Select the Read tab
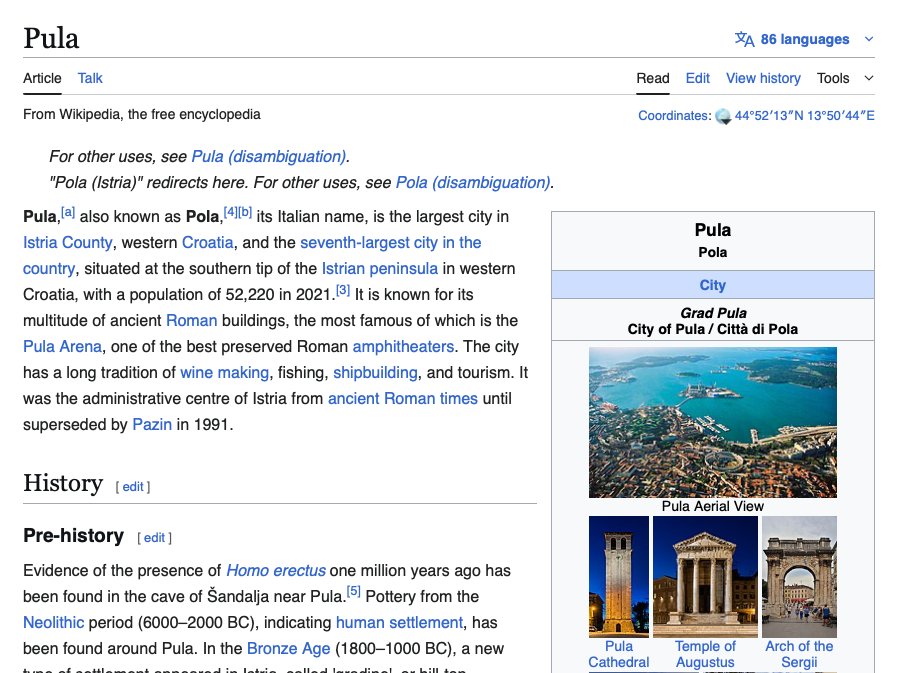Screen dimensions: 907x673 point(653,78)
